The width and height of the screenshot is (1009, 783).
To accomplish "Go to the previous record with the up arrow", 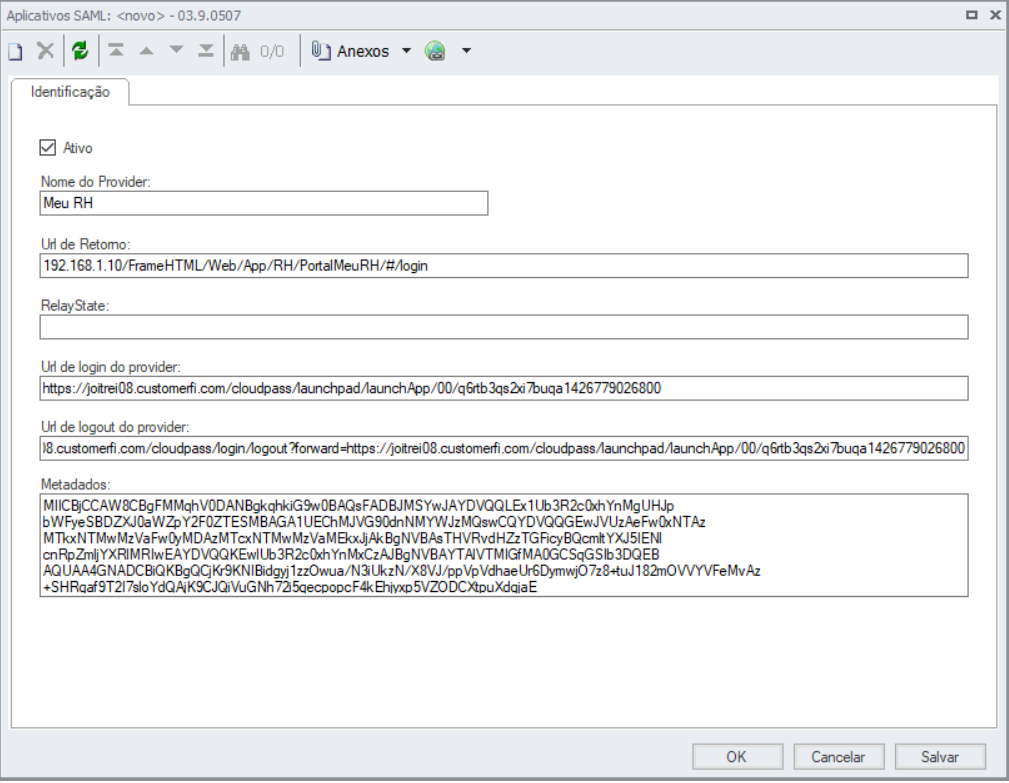I will (x=146, y=51).
